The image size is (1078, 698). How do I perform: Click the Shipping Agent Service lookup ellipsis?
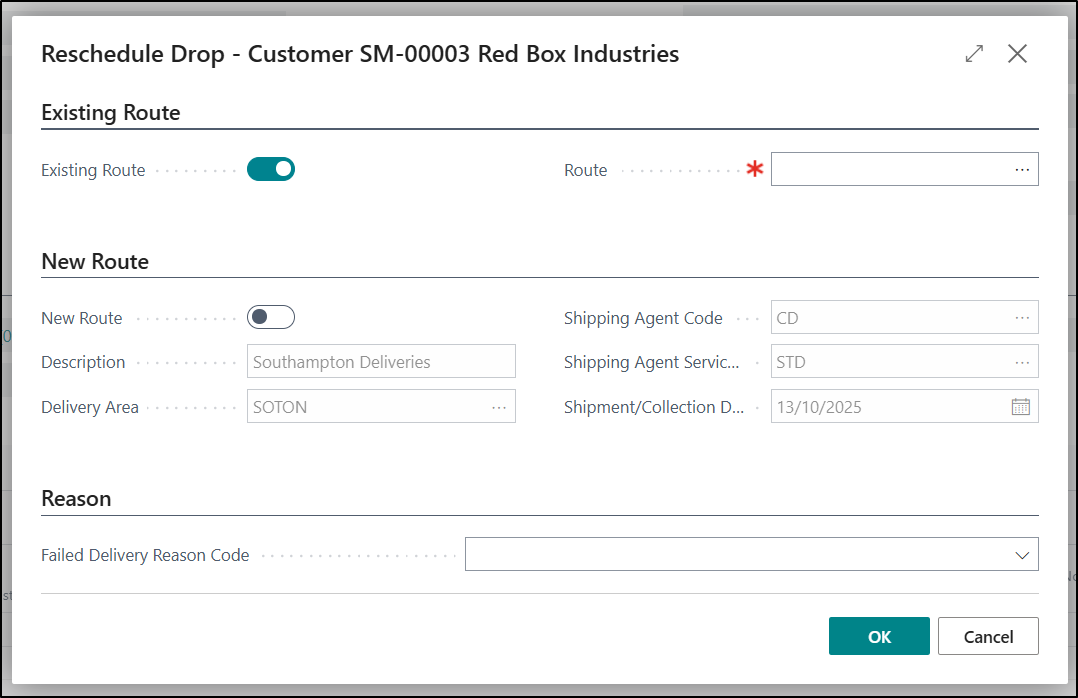[1021, 362]
